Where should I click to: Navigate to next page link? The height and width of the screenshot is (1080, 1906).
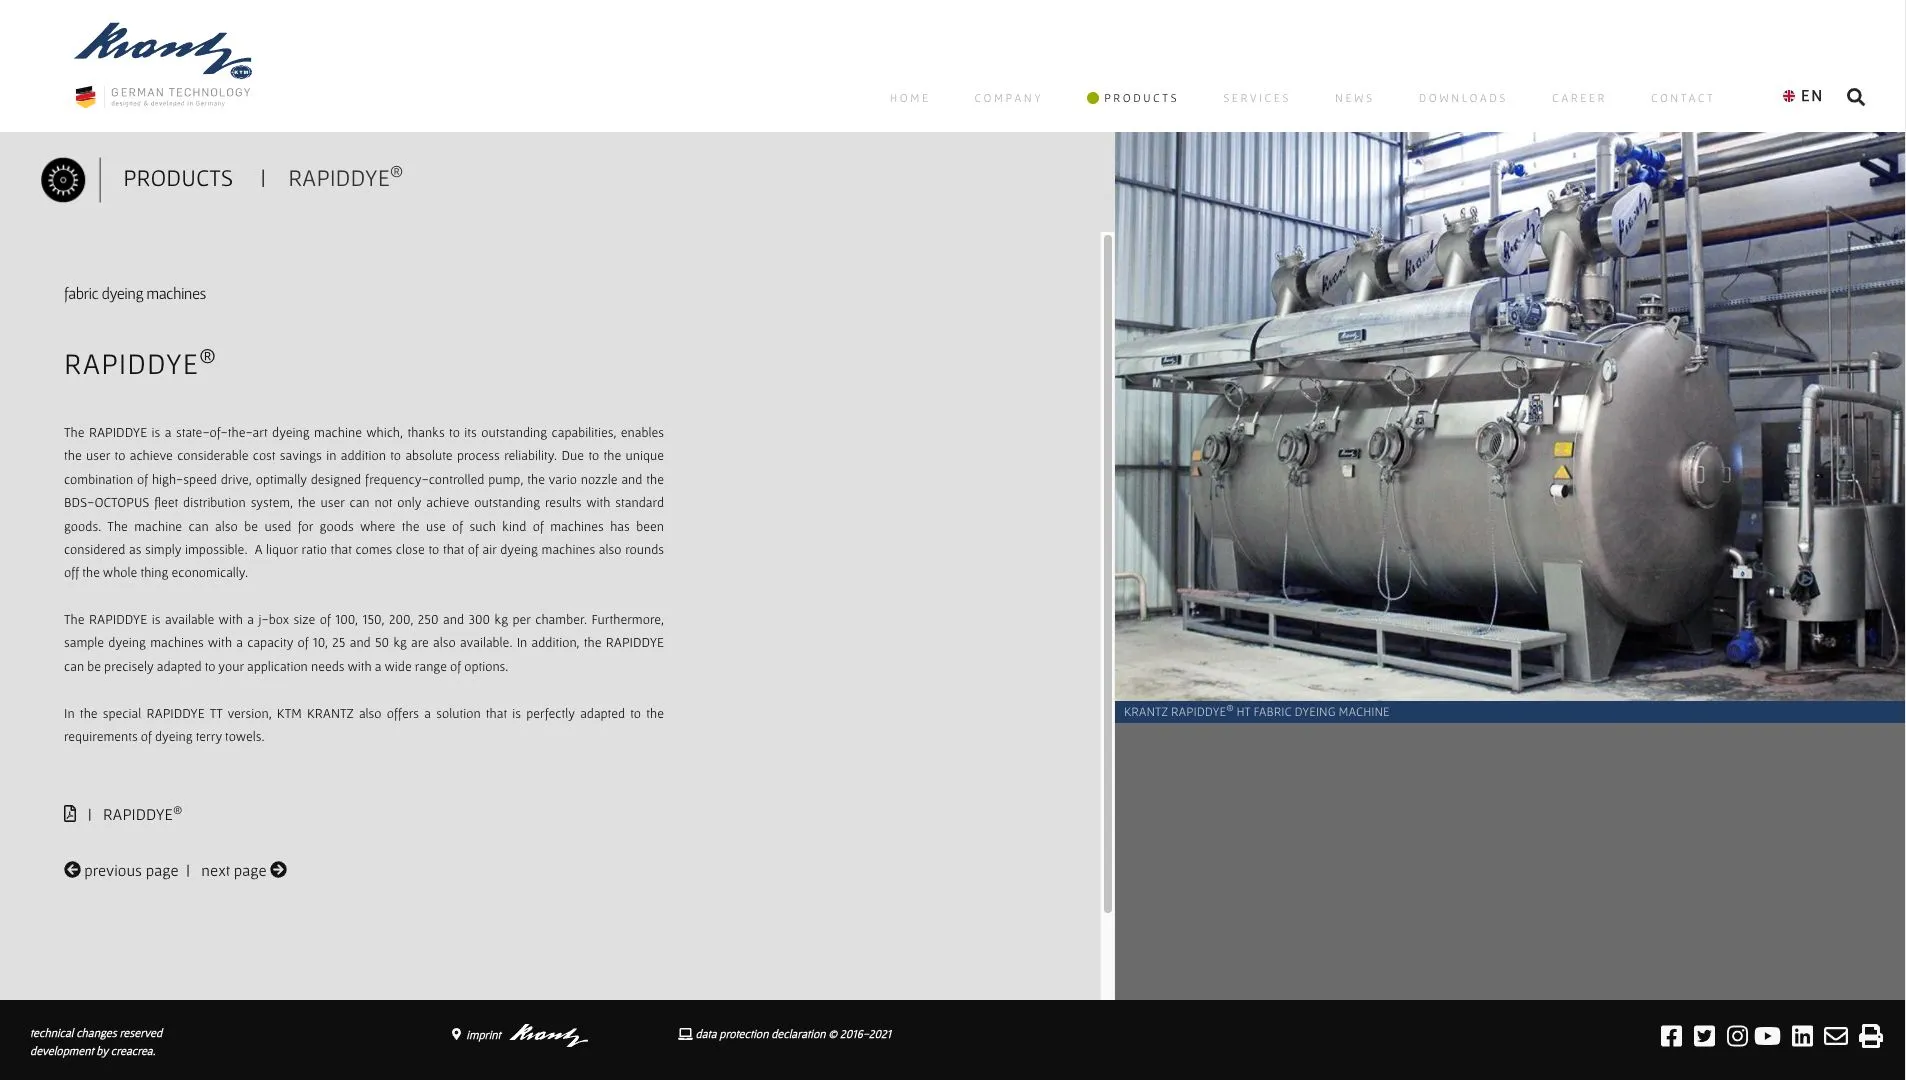pyautogui.click(x=243, y=870)
